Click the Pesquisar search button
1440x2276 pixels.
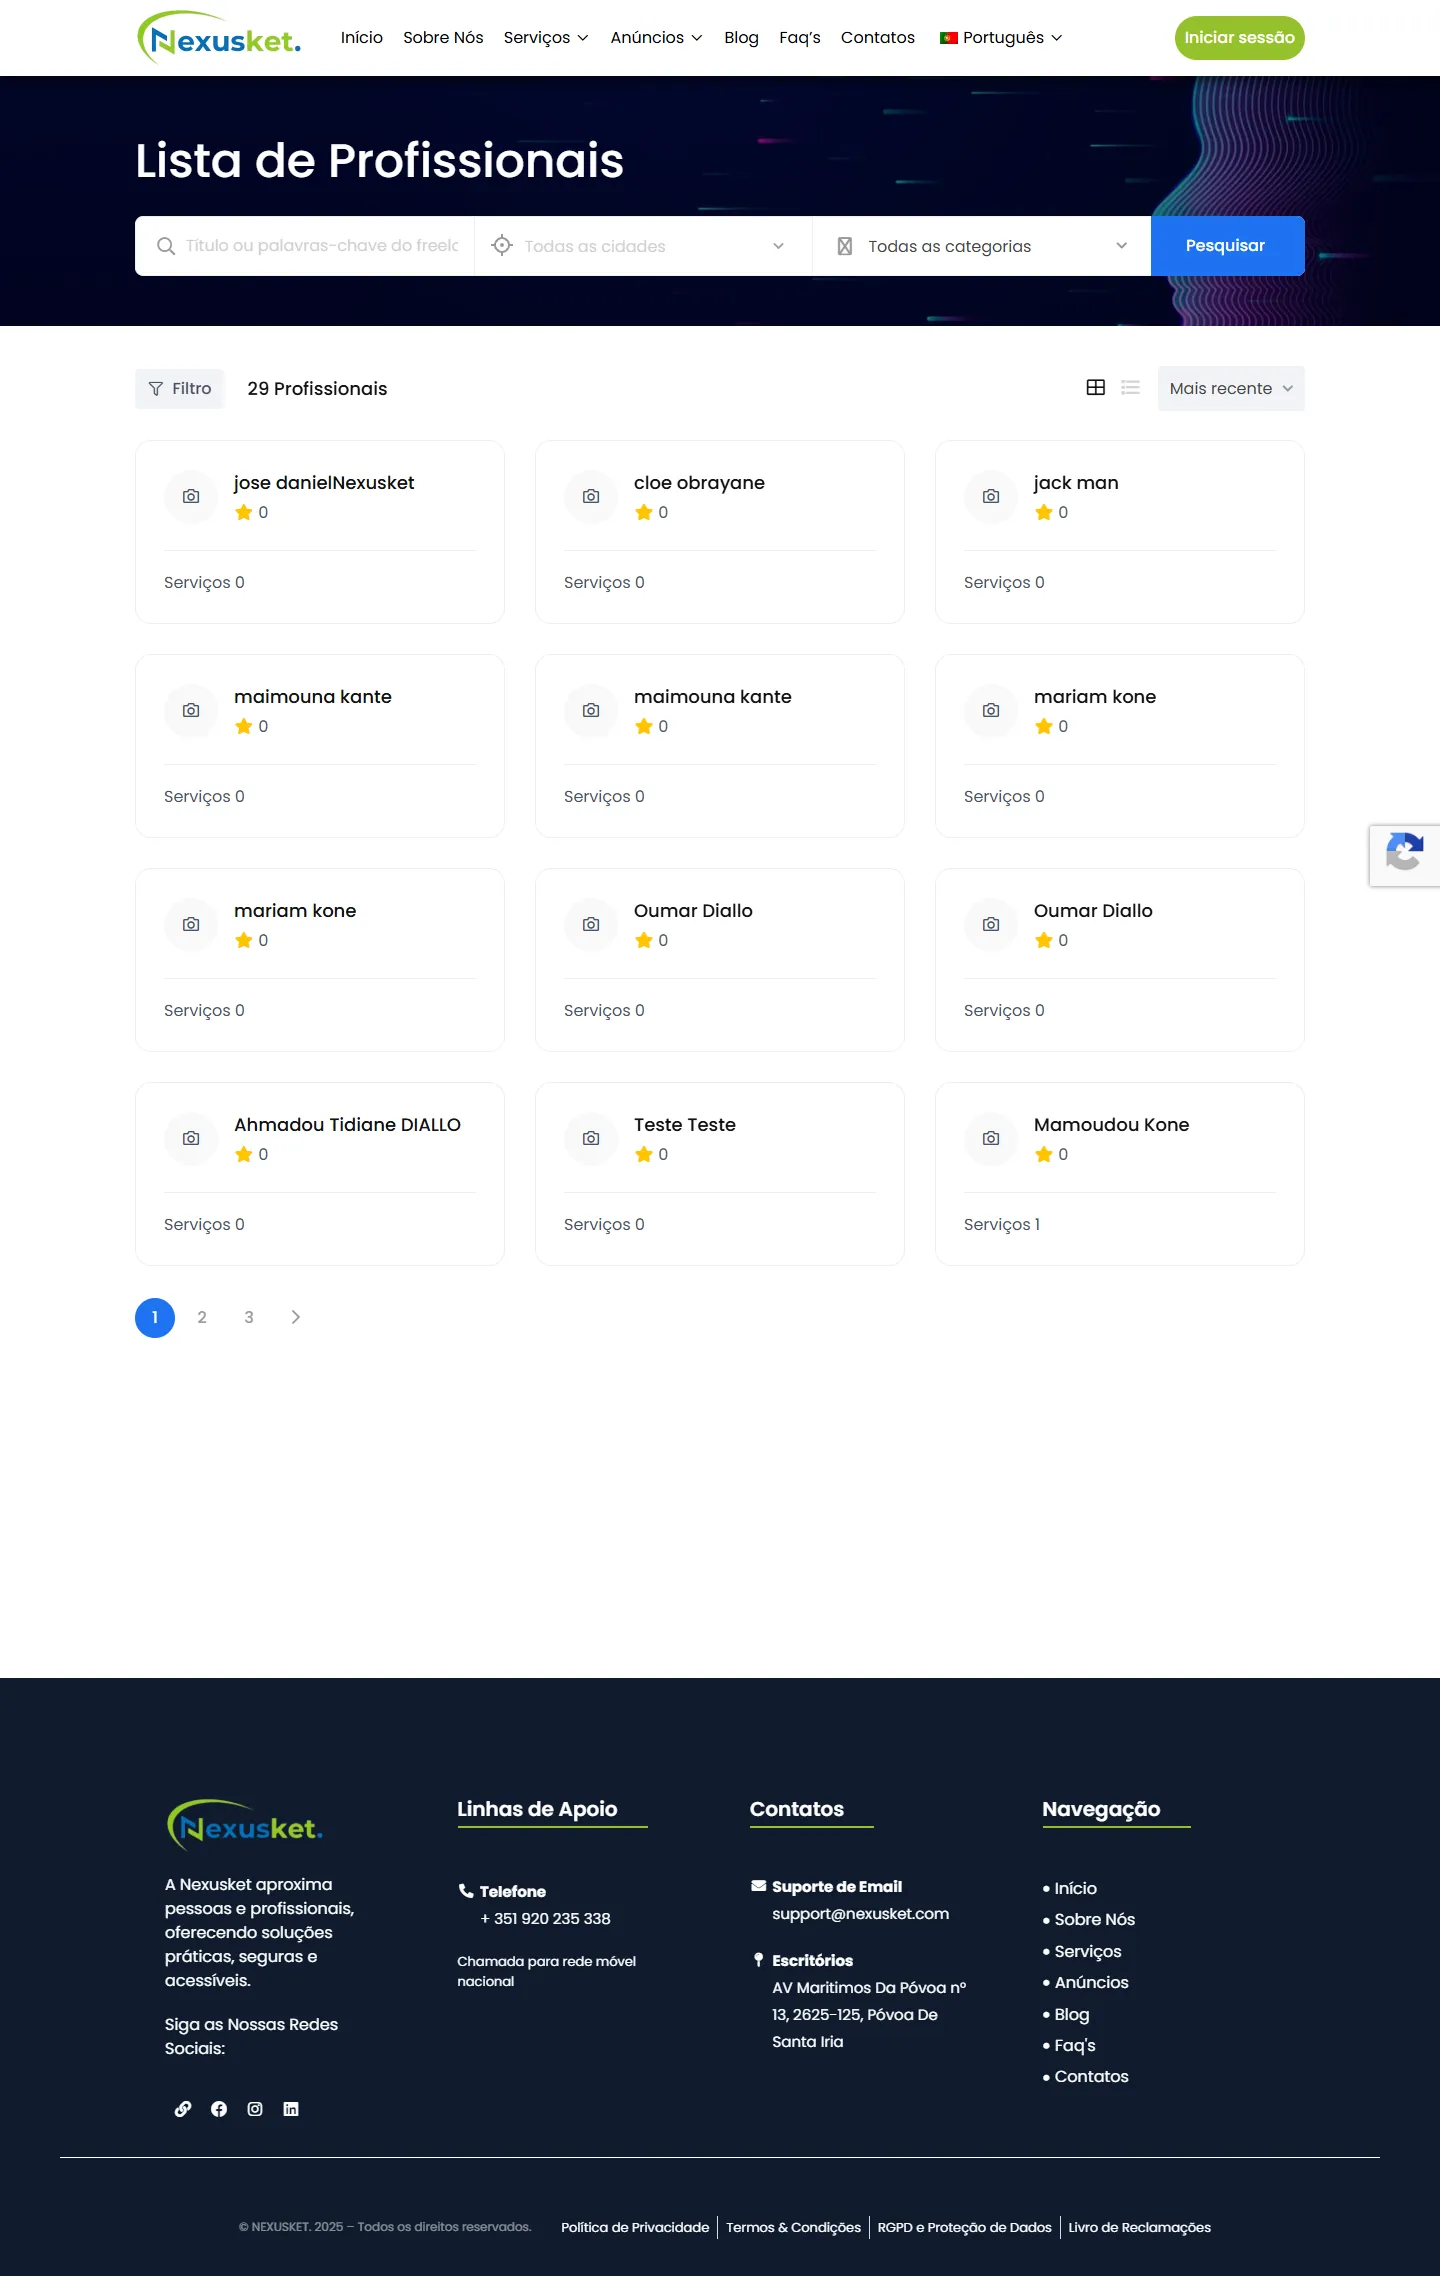(1226, 246)
